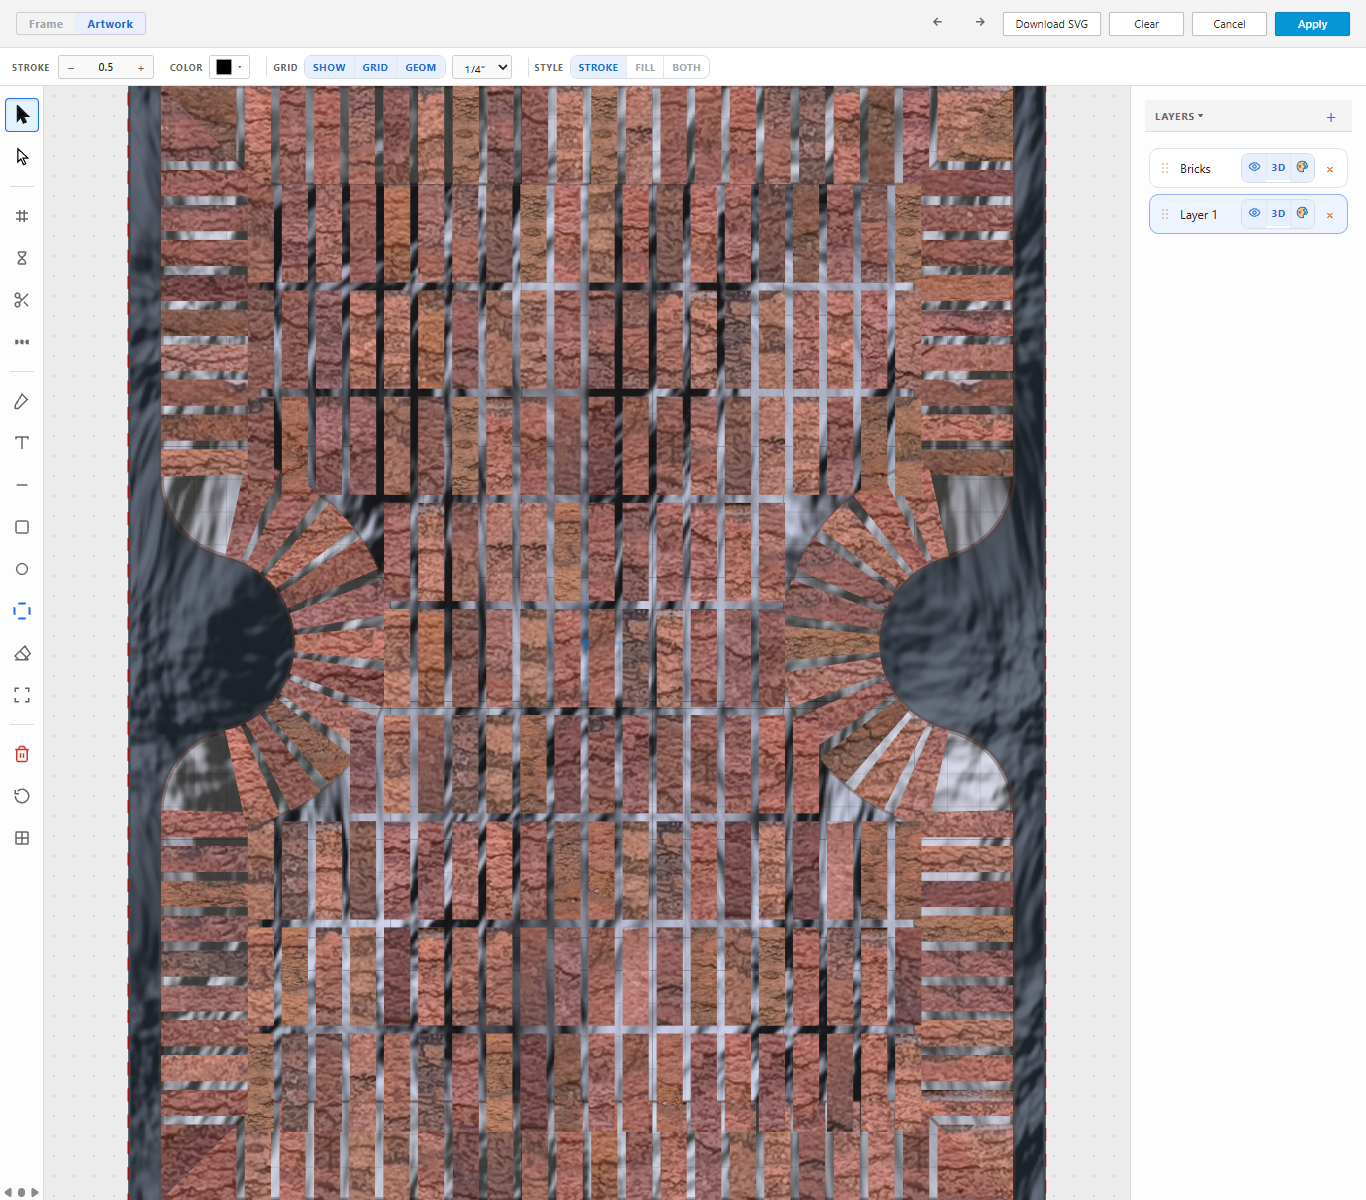Click the redo forward arrow

(x=980, y=22)
